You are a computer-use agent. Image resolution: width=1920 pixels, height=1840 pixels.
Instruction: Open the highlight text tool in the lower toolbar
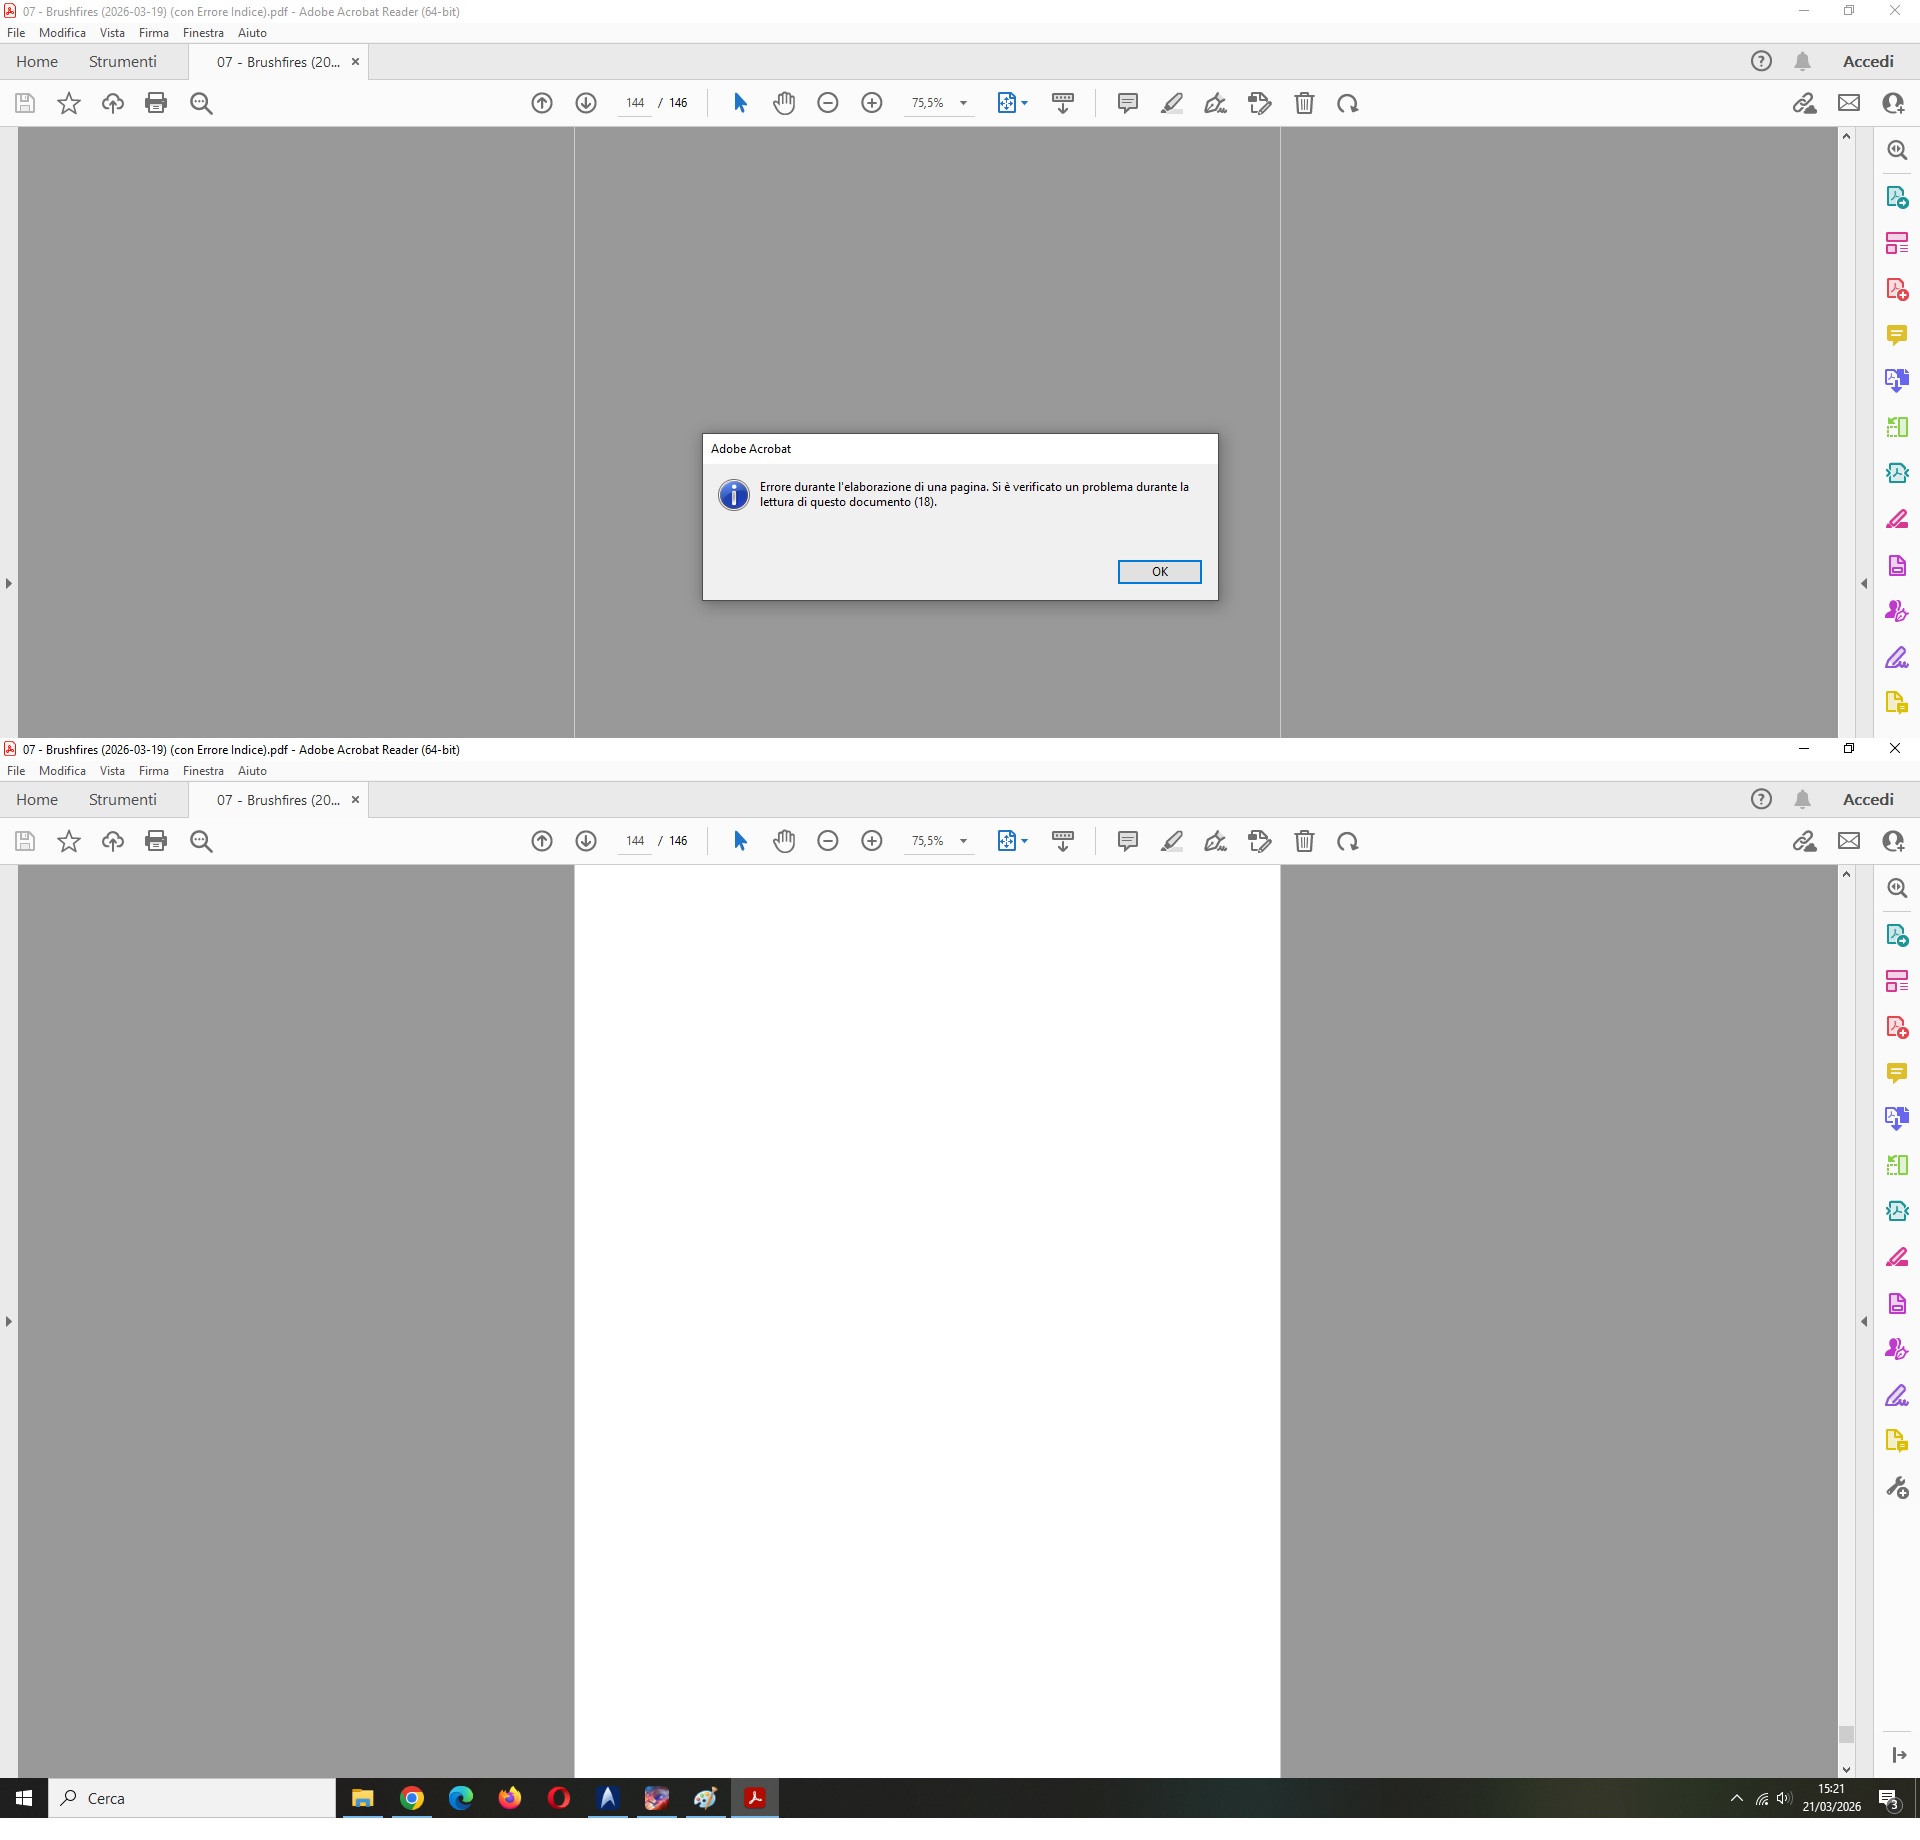tap(1171, 841)
